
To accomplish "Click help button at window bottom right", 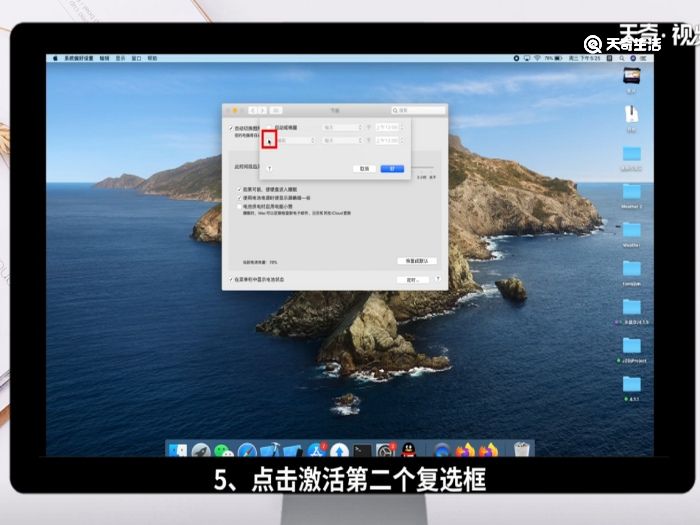I will 438,279.
